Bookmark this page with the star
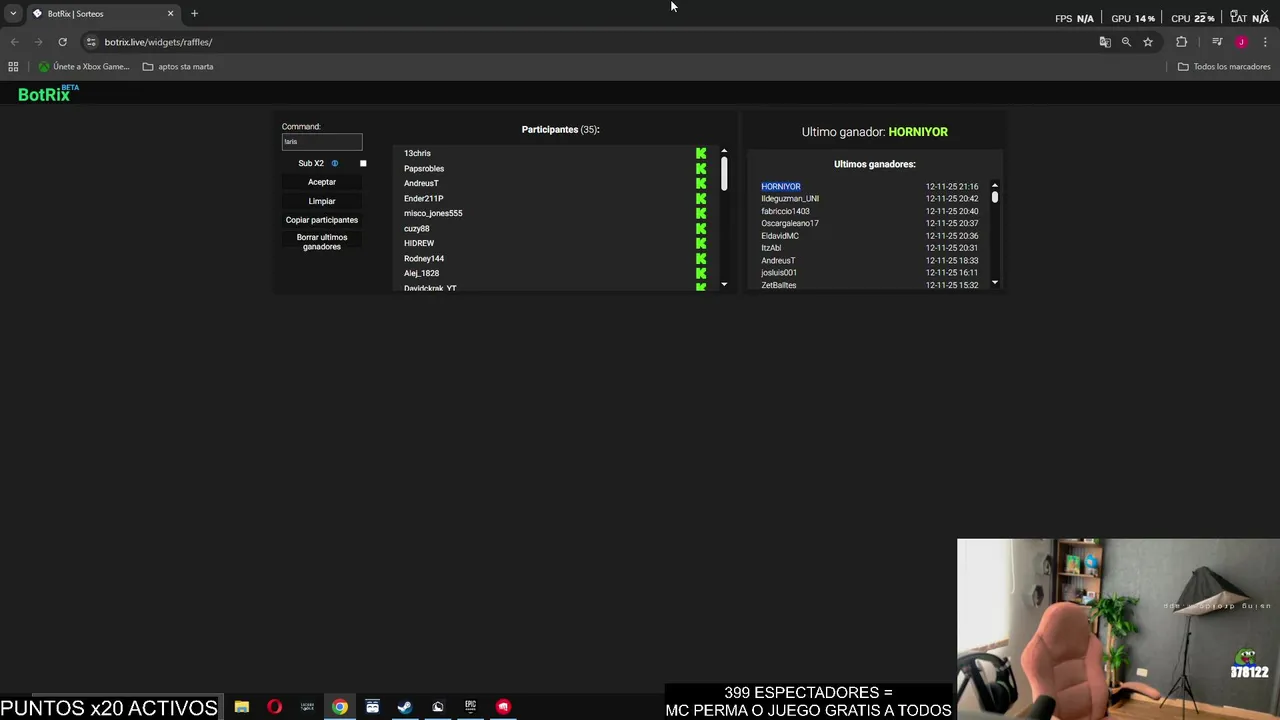Viewport: 1280px width, 720px height. 1148,42
